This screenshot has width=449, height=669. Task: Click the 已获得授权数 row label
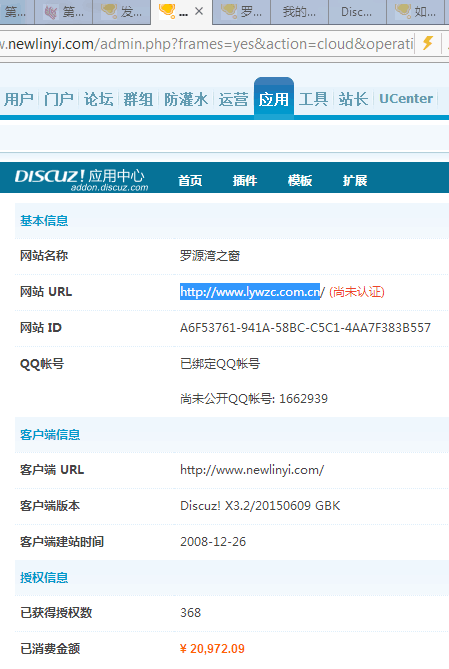[56, 613]
